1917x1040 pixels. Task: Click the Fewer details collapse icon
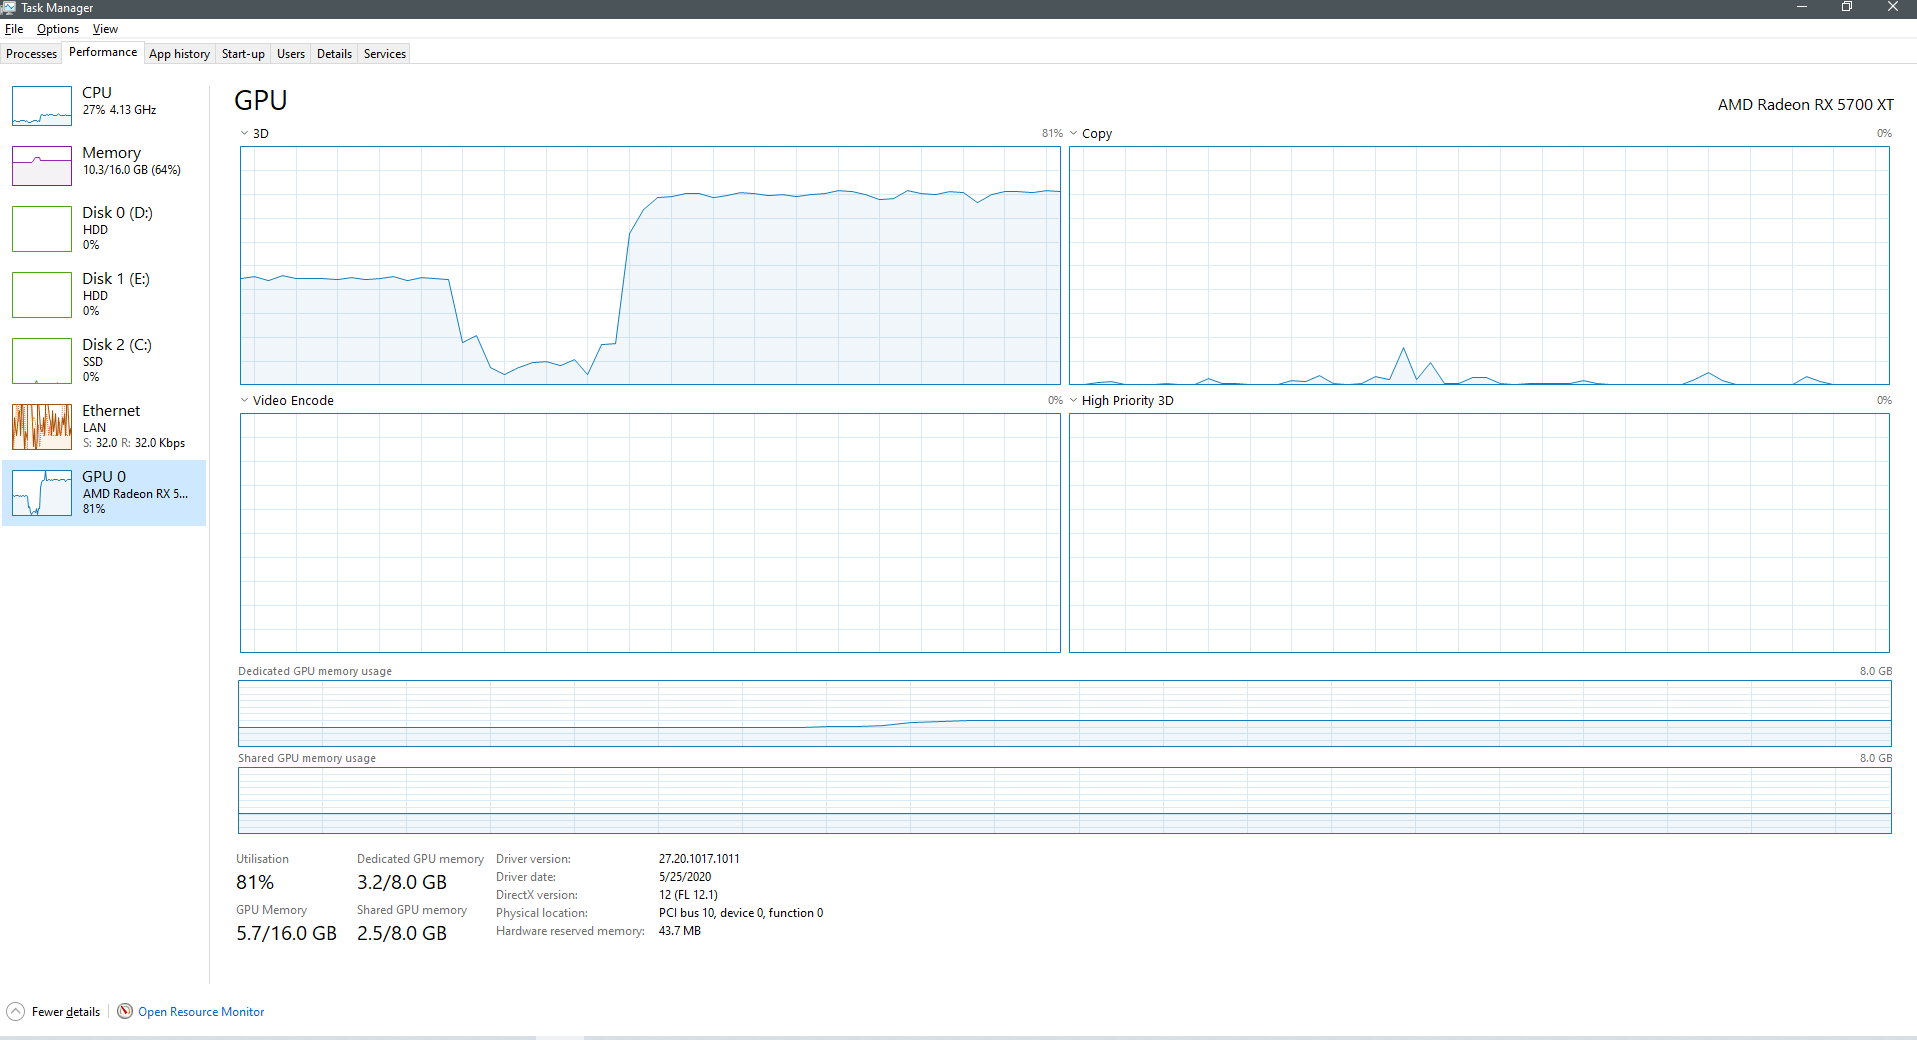click(x=15, y=1011)
